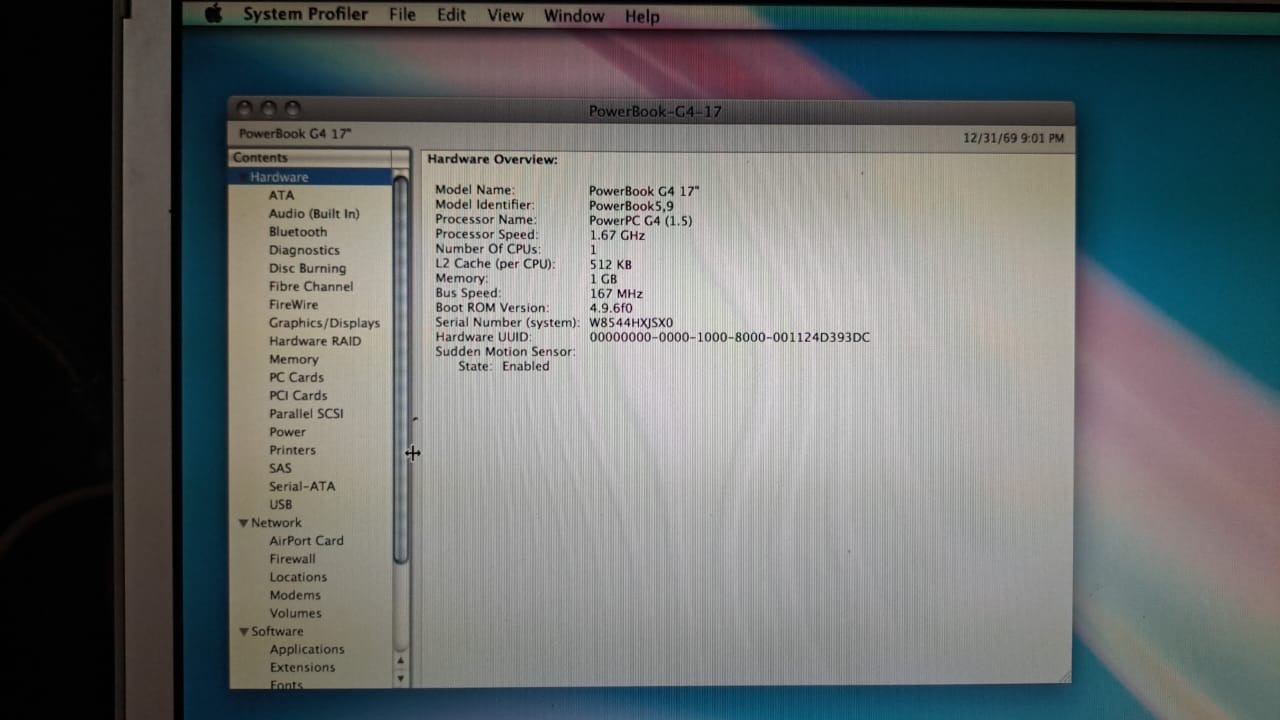This screenshot has width=1280, height=720.
Task: Click the window minimize button
Action: pos(268,108)
